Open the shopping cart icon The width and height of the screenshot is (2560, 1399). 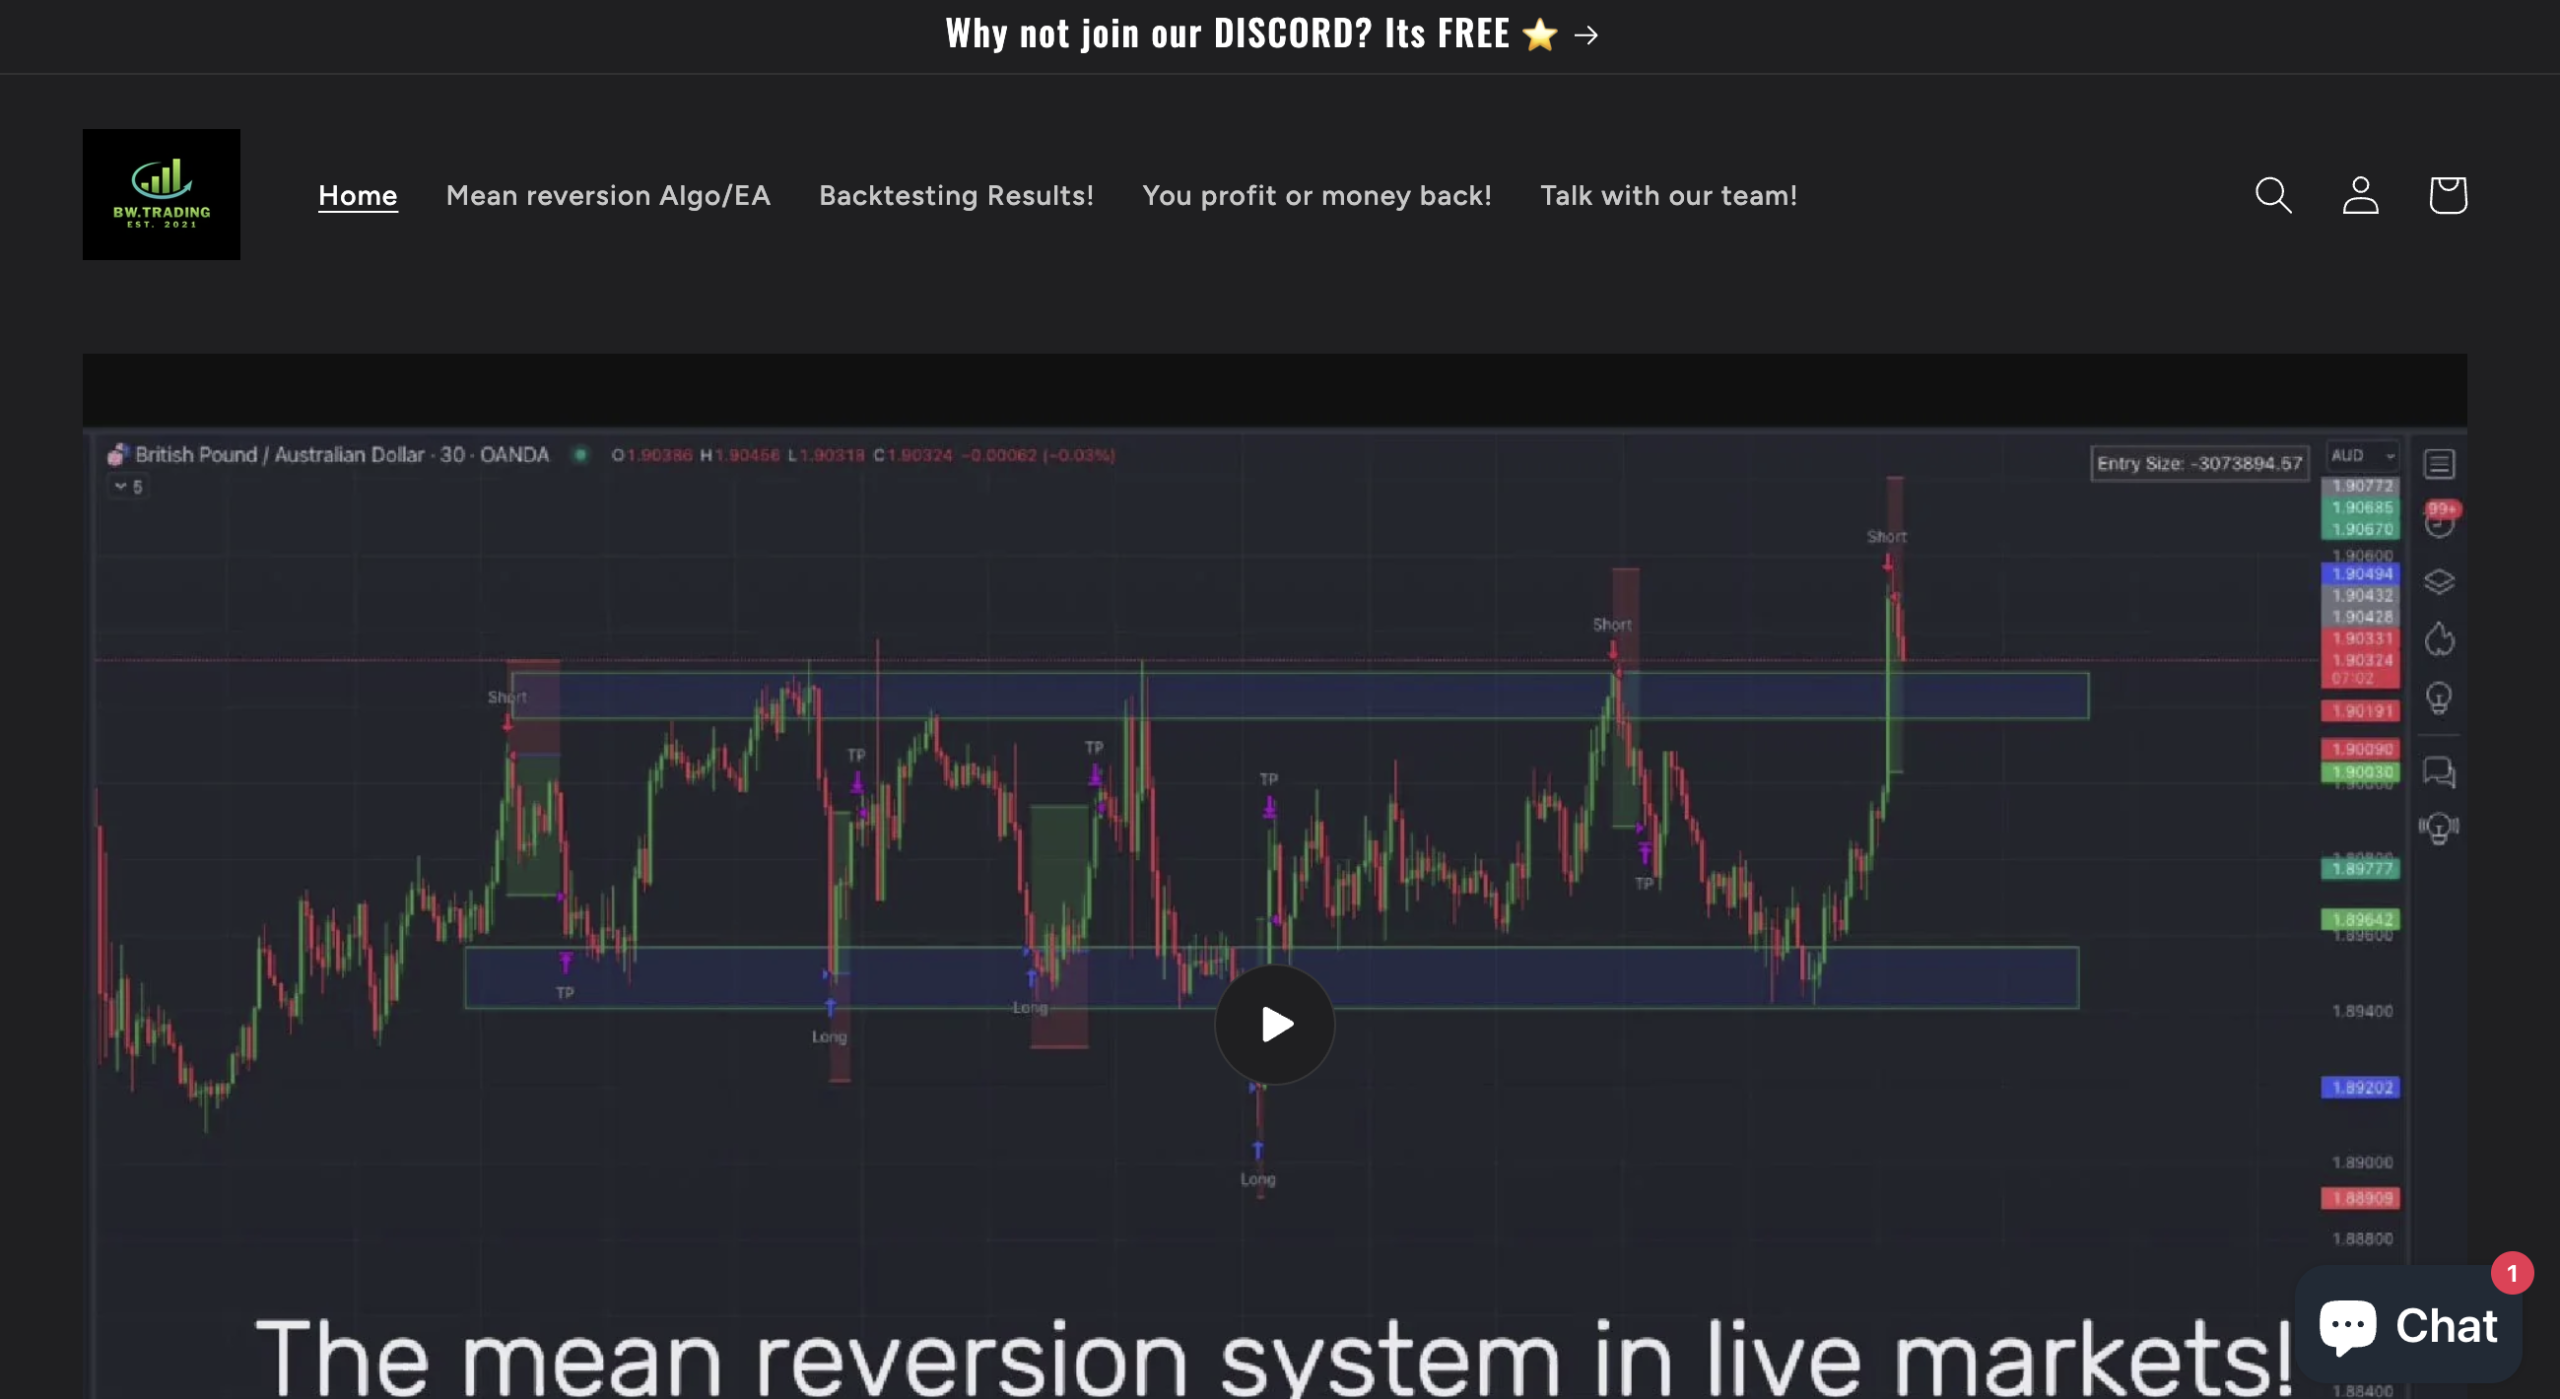tap(2447, 195)
